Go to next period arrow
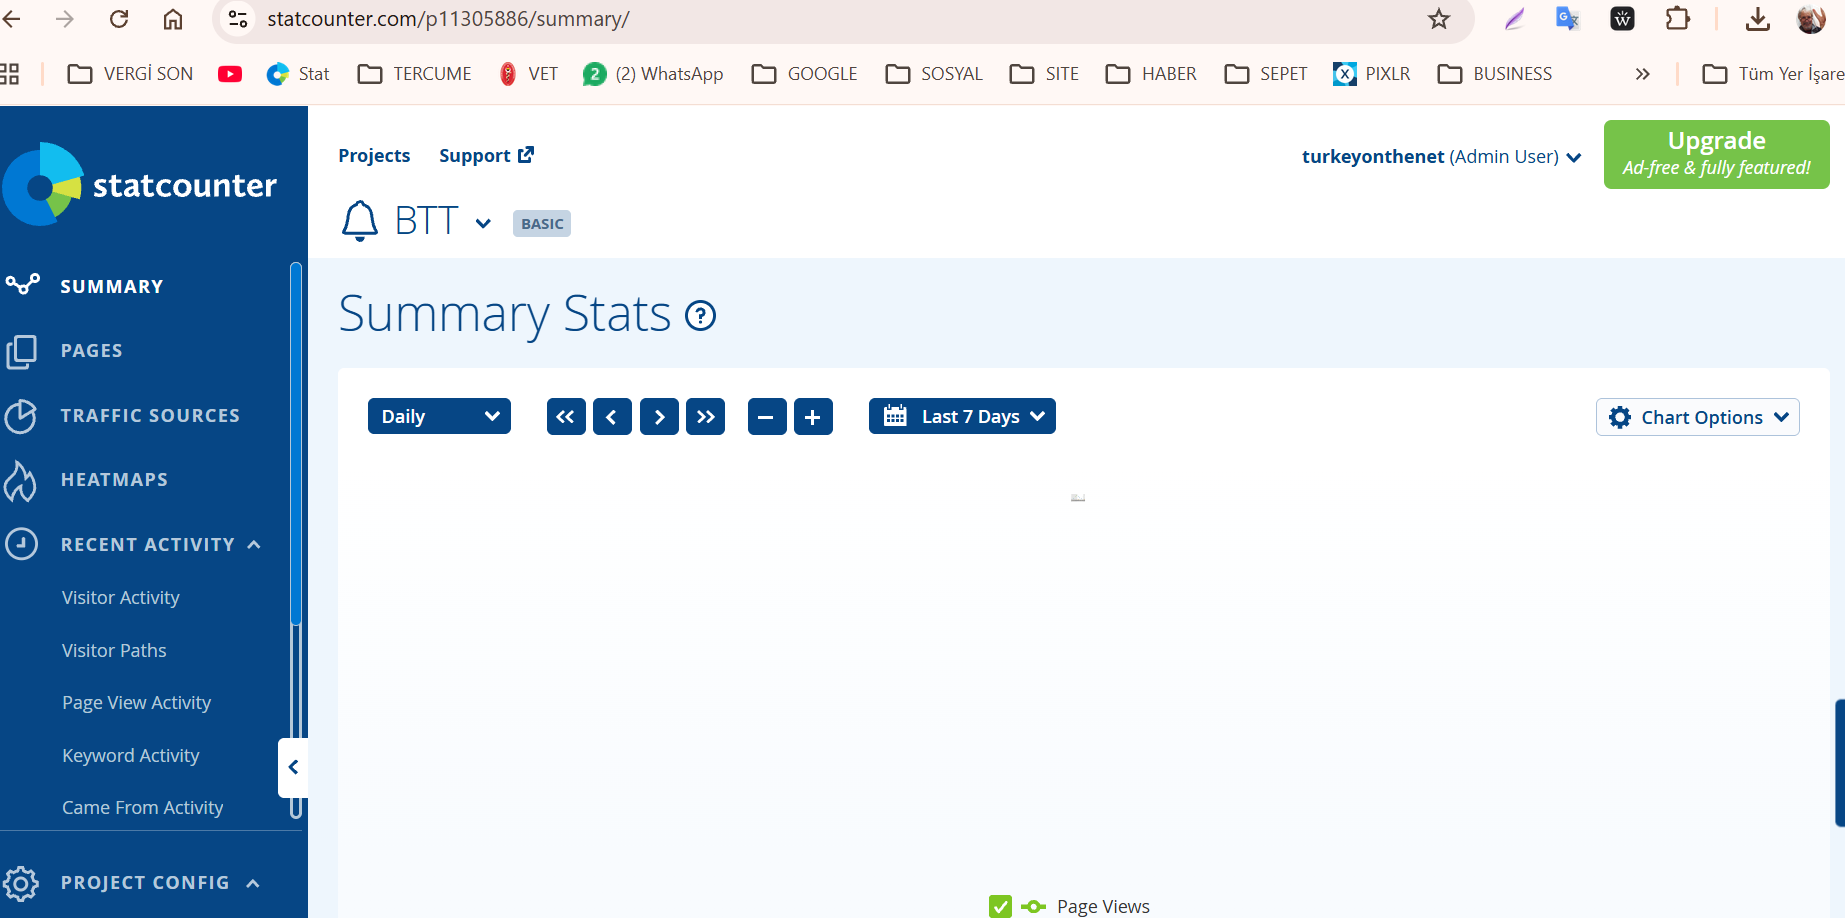Image resolution: width=1845 pixels, height=918 pixels. point(659,417)
